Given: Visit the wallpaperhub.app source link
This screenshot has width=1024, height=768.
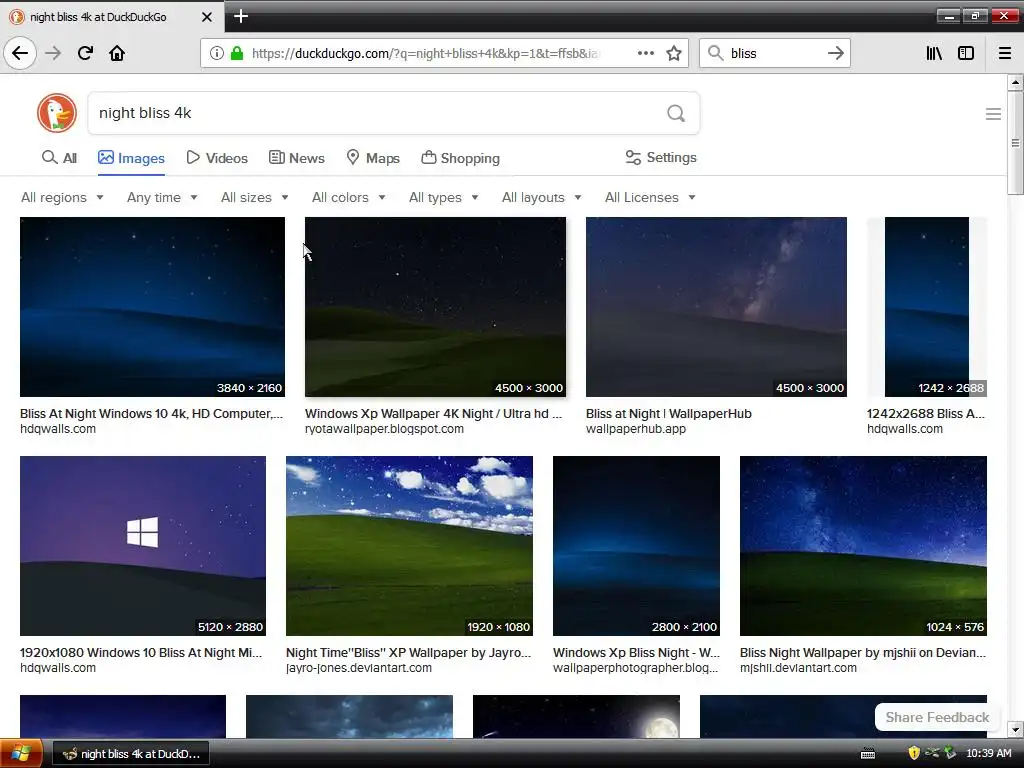Looking at the screenshot, I should click(635, 429).
